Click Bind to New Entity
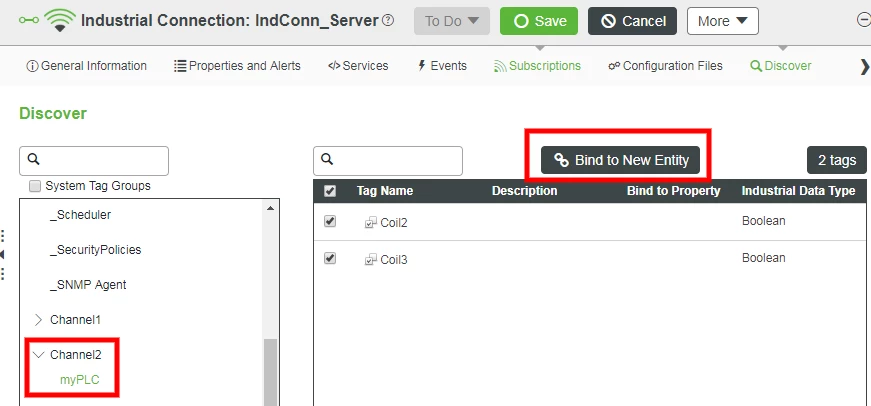The height and width of the screenshot is (406, 871). click(620, 161)
